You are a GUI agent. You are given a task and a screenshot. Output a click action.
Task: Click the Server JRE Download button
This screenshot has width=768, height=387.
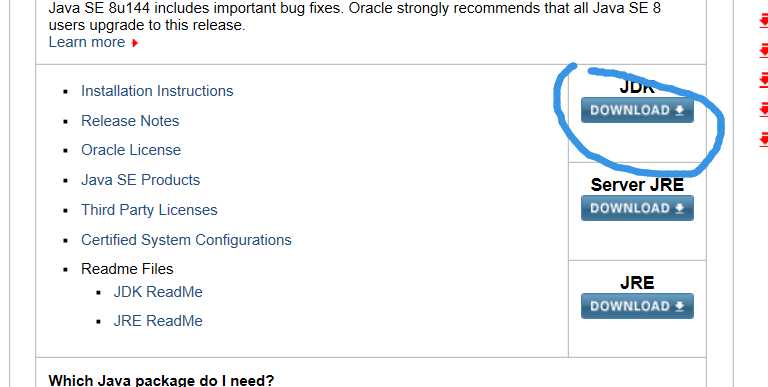coord(637,208)
